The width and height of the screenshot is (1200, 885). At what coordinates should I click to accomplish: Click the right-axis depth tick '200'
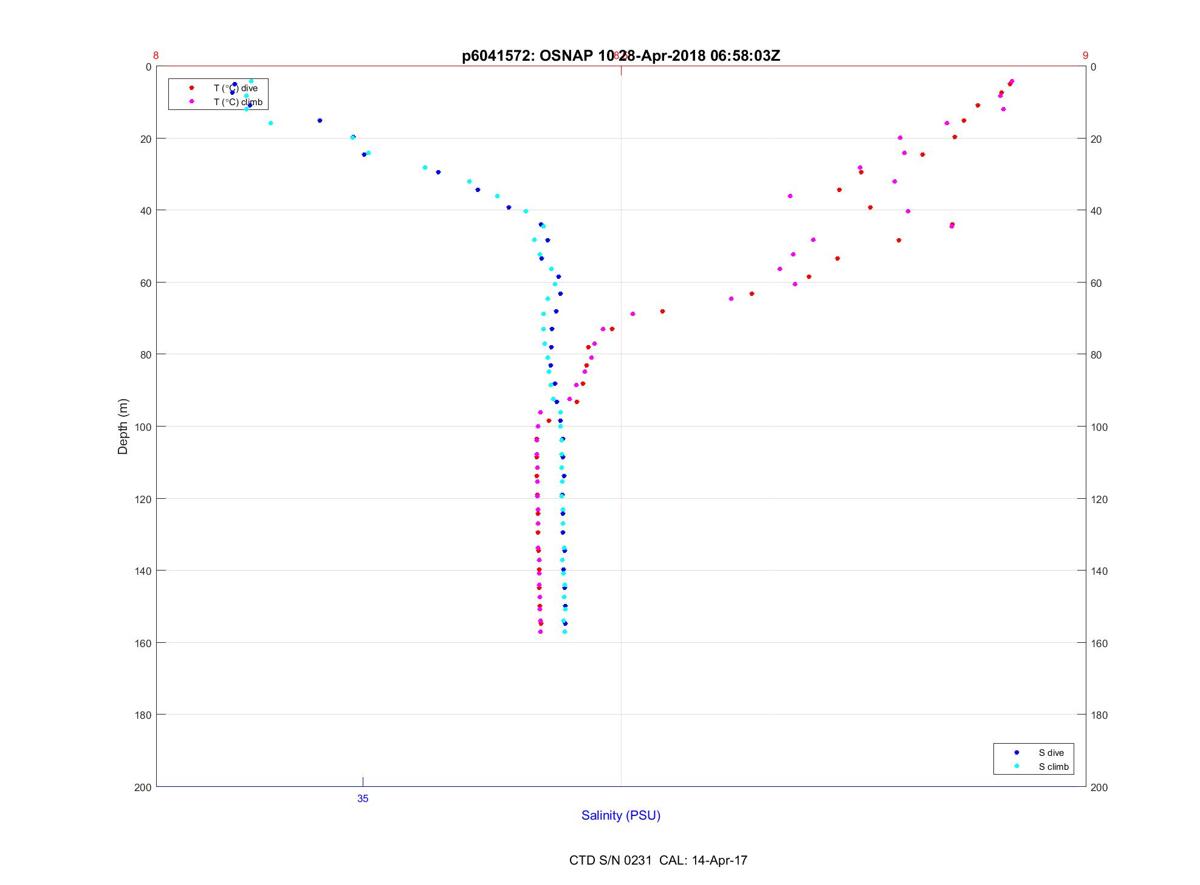(x=1100, y=787)
